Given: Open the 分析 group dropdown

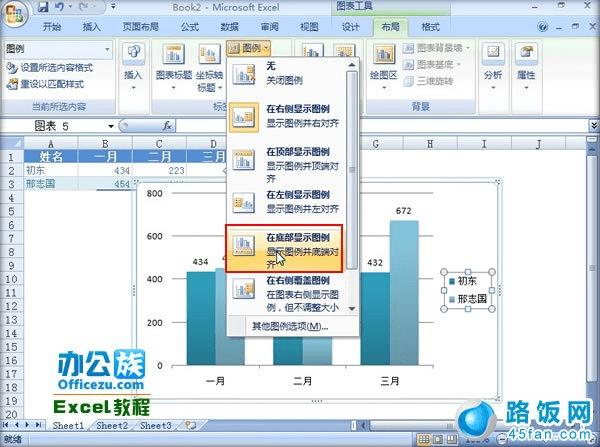Looking at the screenshot, I should coord(493,68).
